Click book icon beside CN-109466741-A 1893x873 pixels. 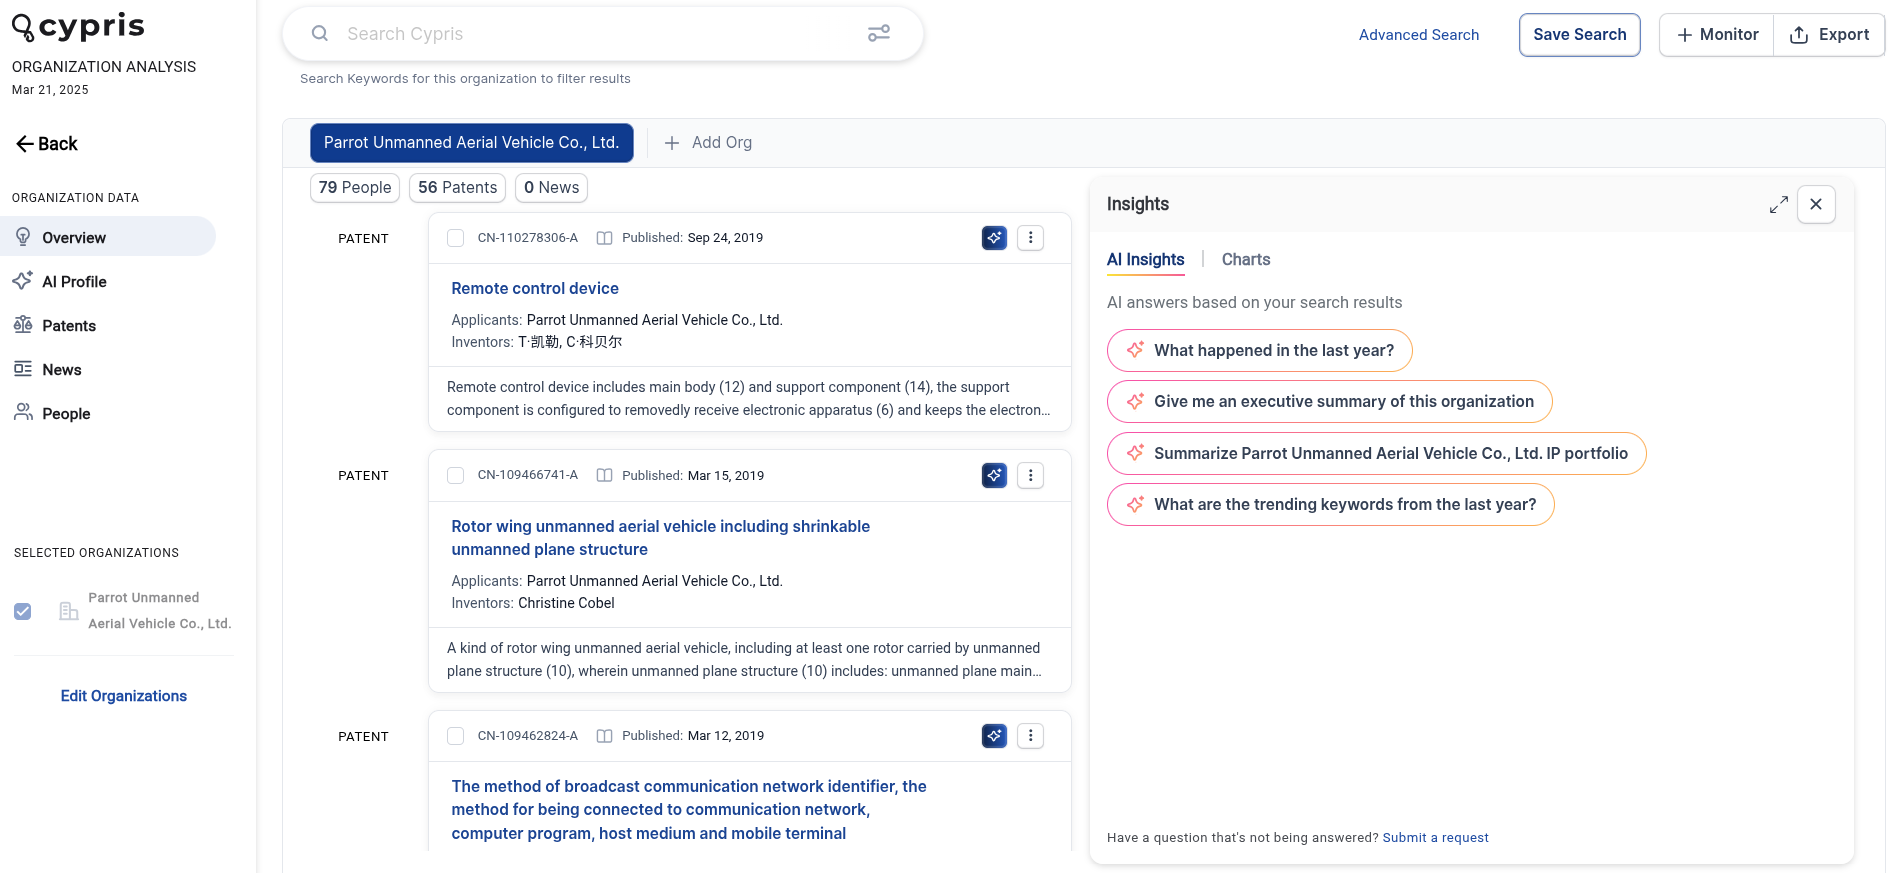604,476
